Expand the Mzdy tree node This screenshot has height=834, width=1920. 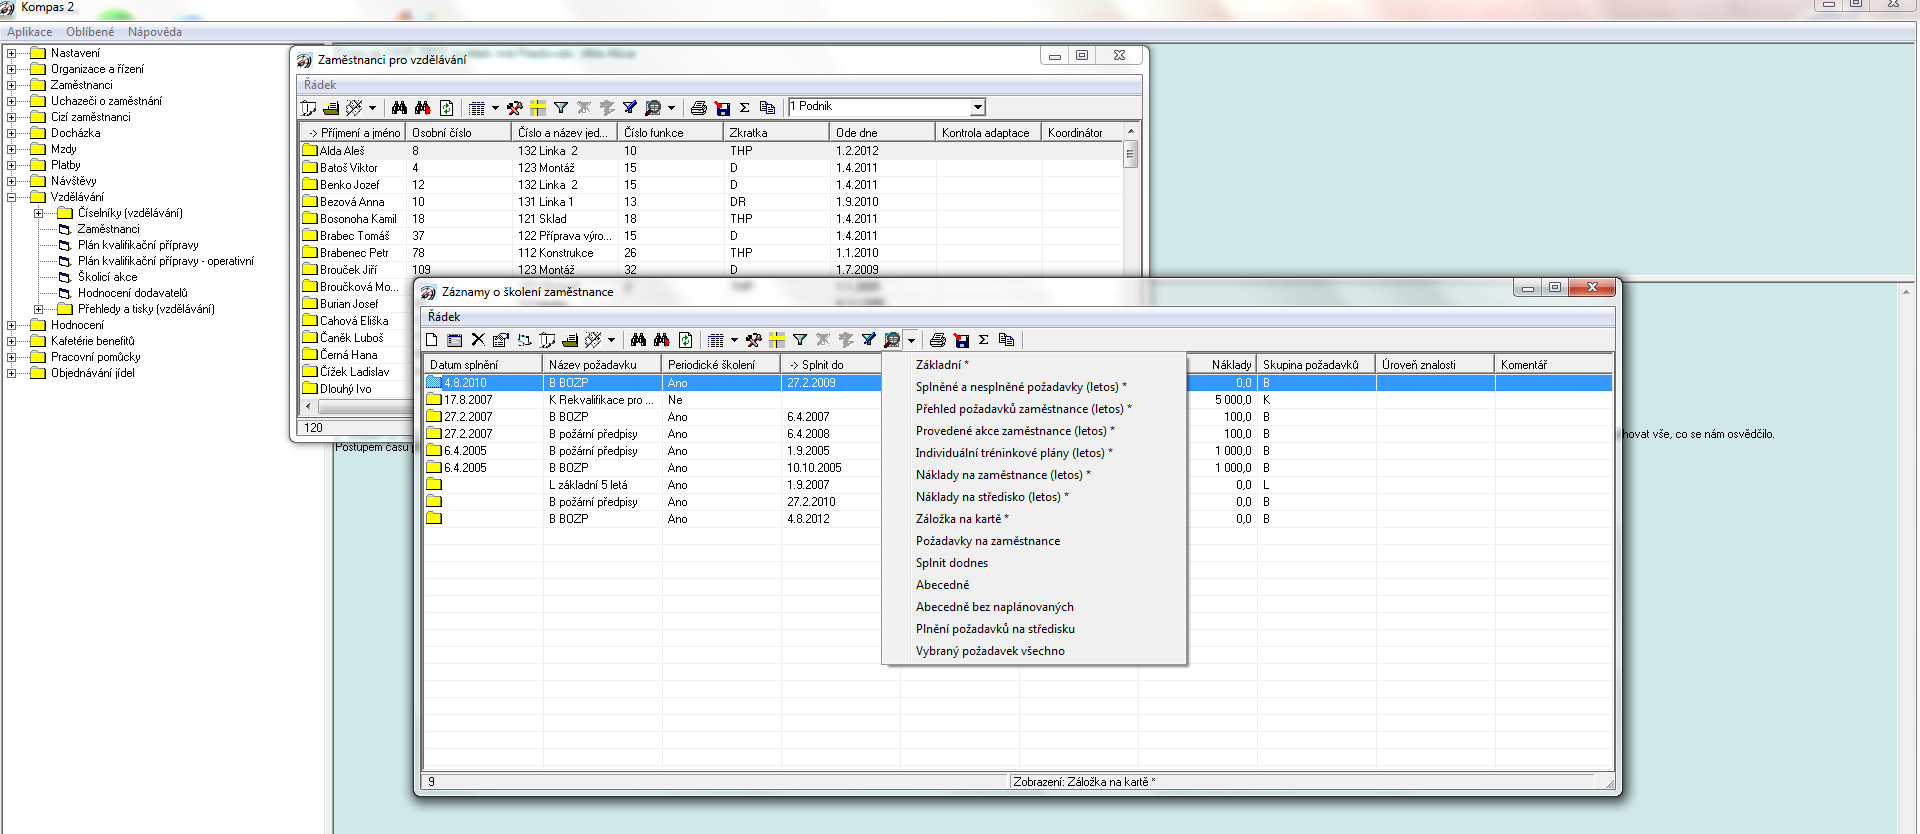point(11,149)
